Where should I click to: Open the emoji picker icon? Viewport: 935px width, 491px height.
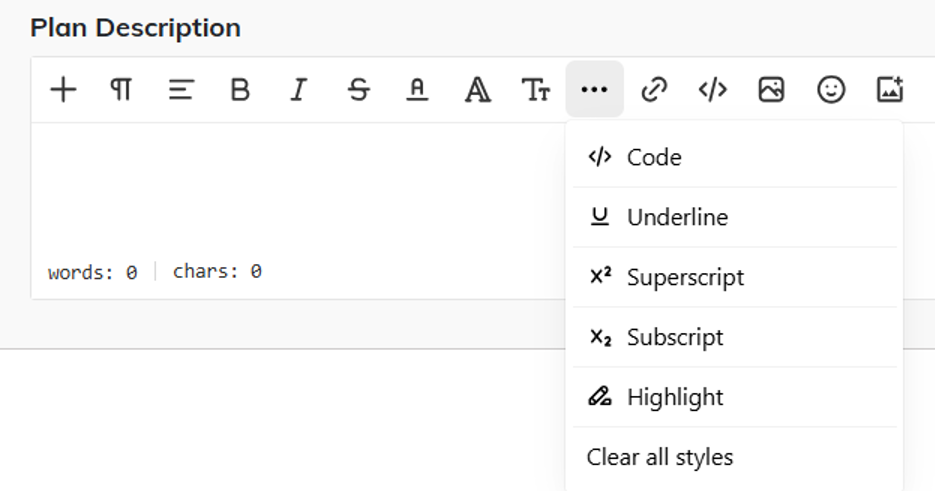pos(831,90)
